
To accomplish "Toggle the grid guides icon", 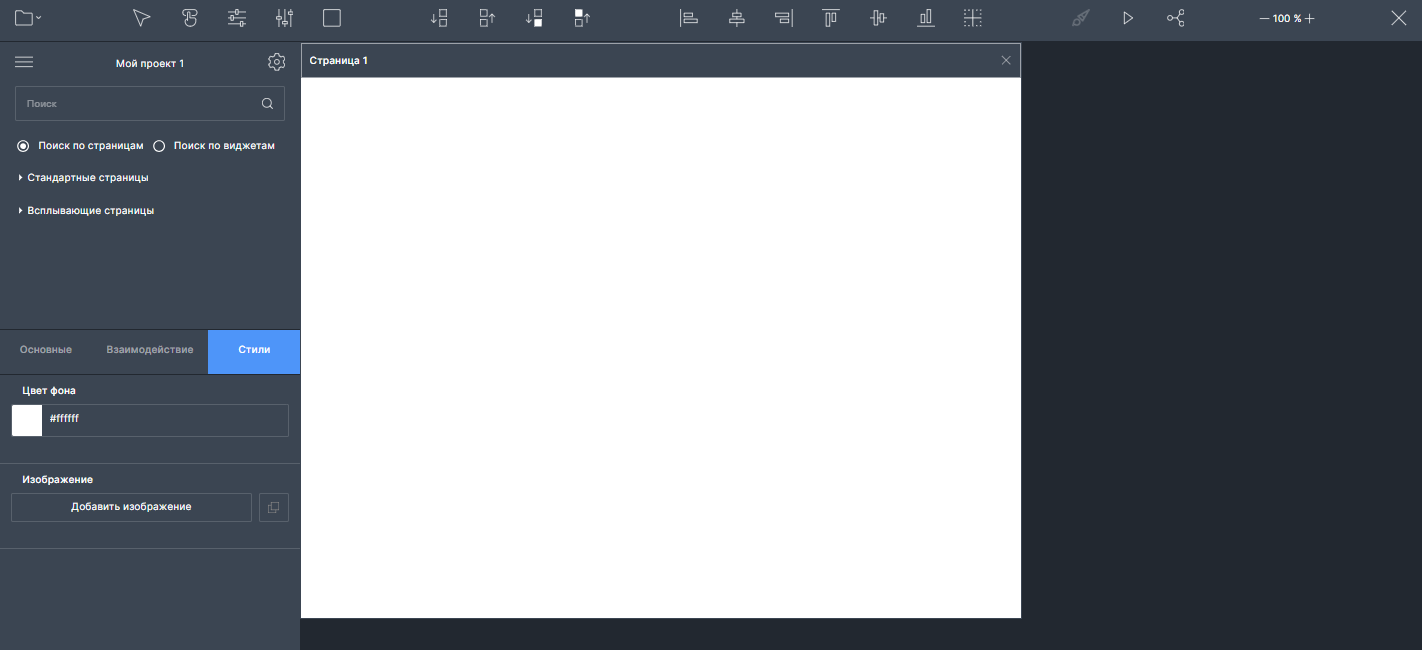I will click(x=973, y=18).
